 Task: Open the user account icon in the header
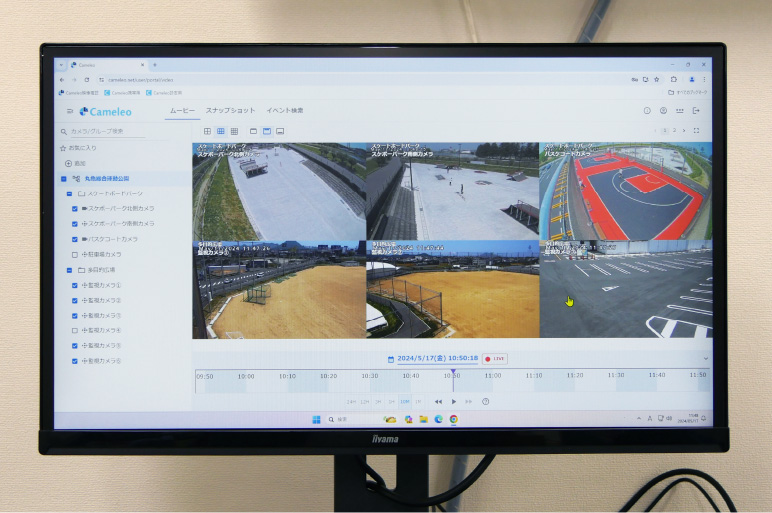click(663, 111)
